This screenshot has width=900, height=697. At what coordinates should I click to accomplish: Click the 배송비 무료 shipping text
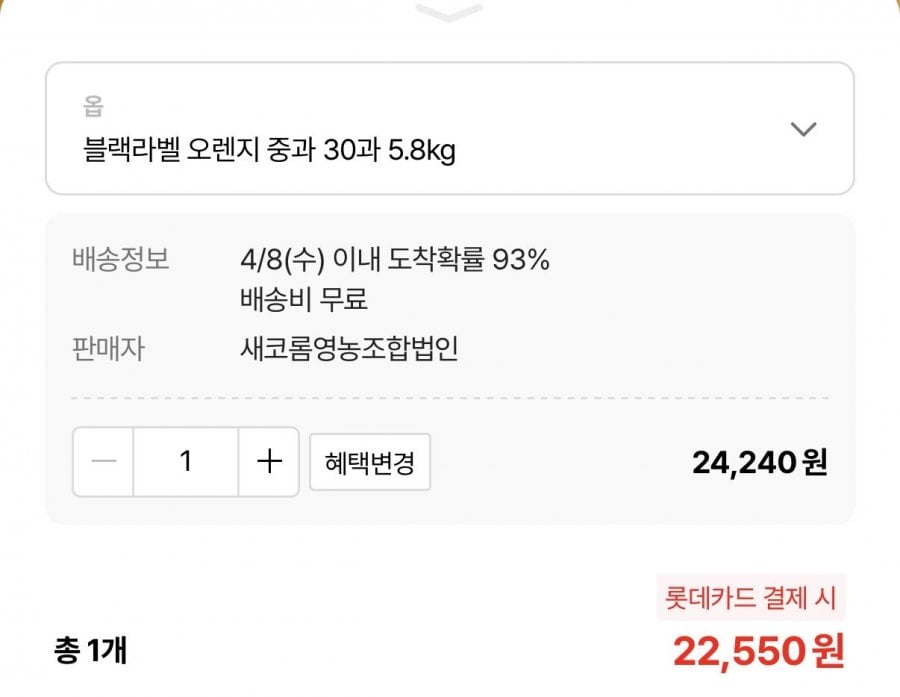click(304, 298)
